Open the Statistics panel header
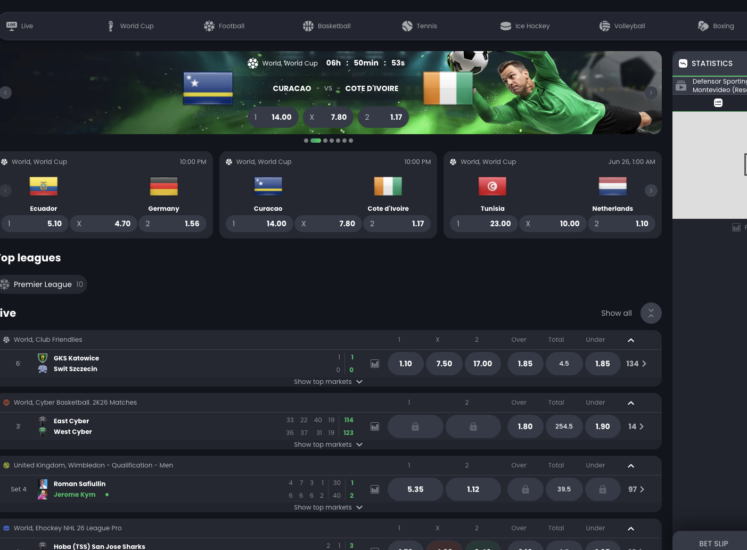 [x=710, y=63]
